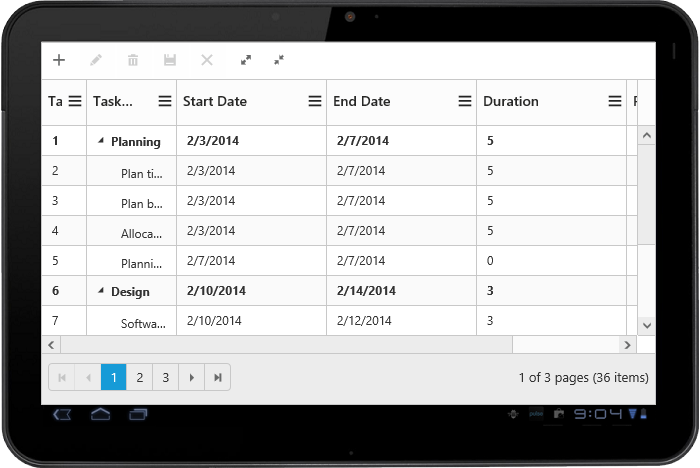Image resolution: width=700 pixels, height=468 pixels.
Task: Click the vertical scrollbar down arrow
Action: coord(646,325)
